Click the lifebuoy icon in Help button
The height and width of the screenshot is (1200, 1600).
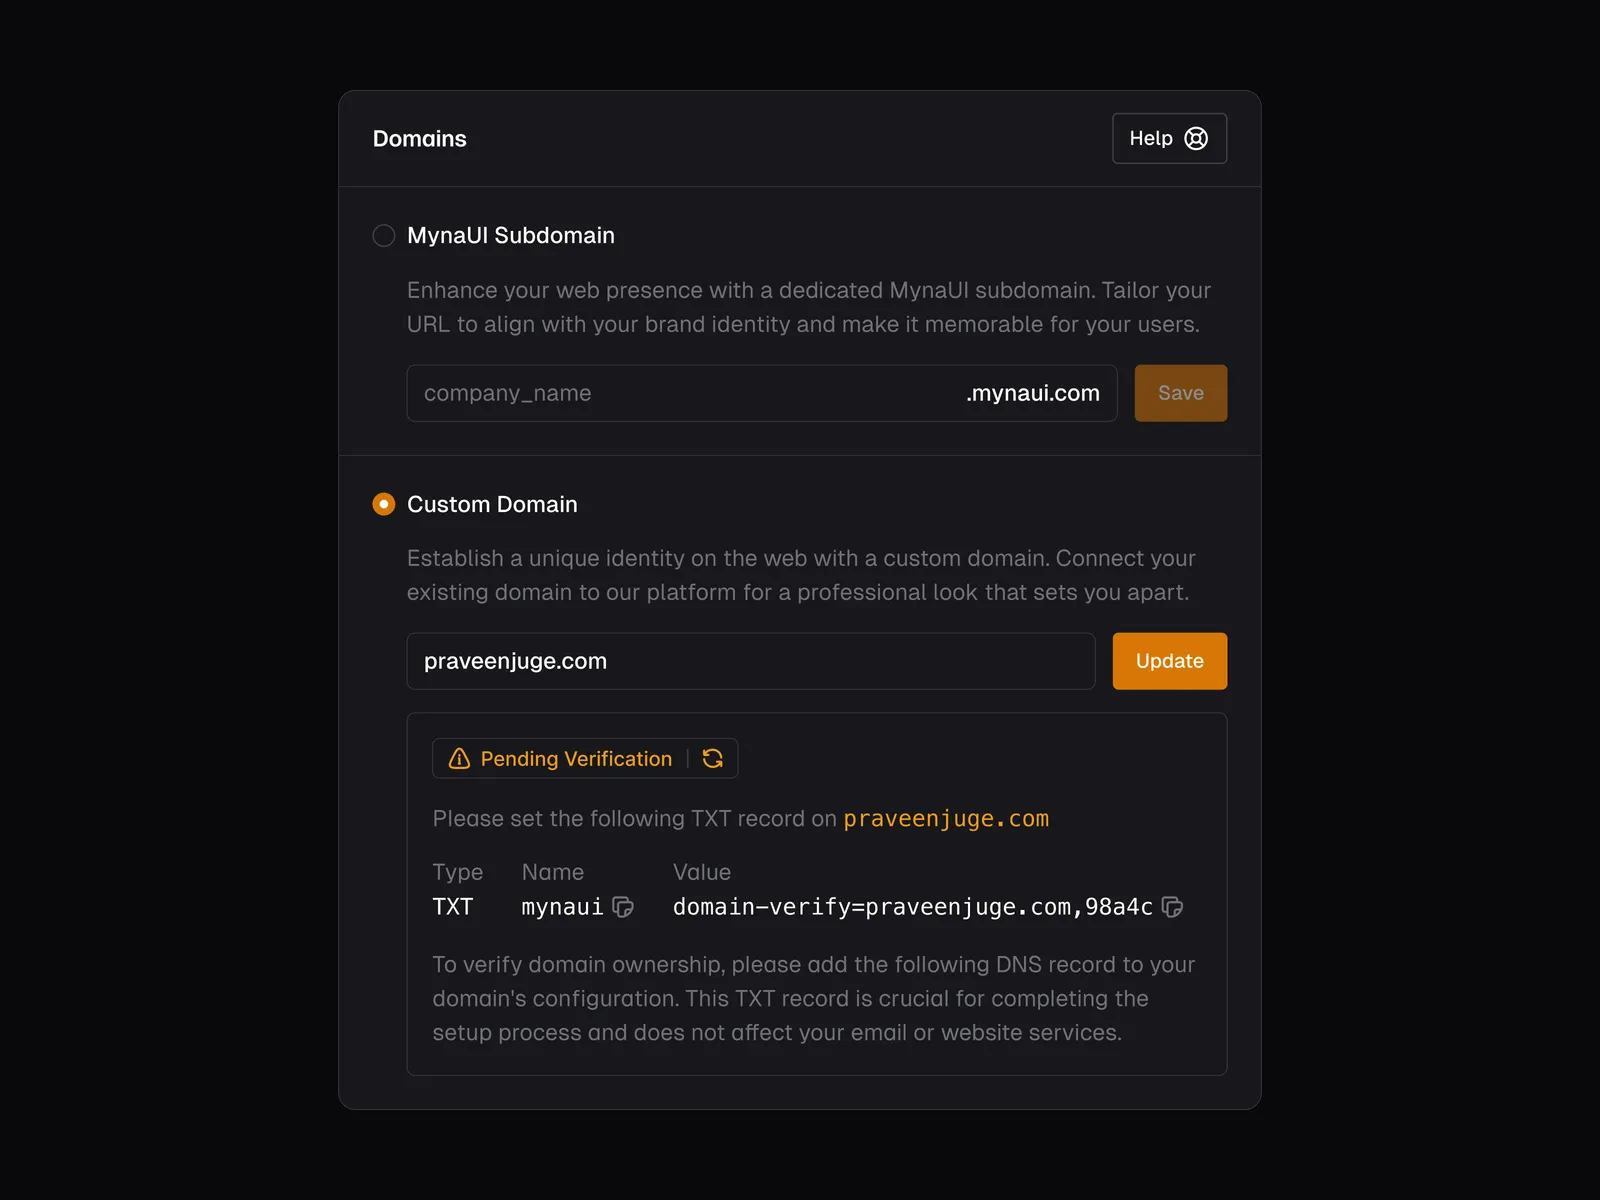coord(1196,139)
